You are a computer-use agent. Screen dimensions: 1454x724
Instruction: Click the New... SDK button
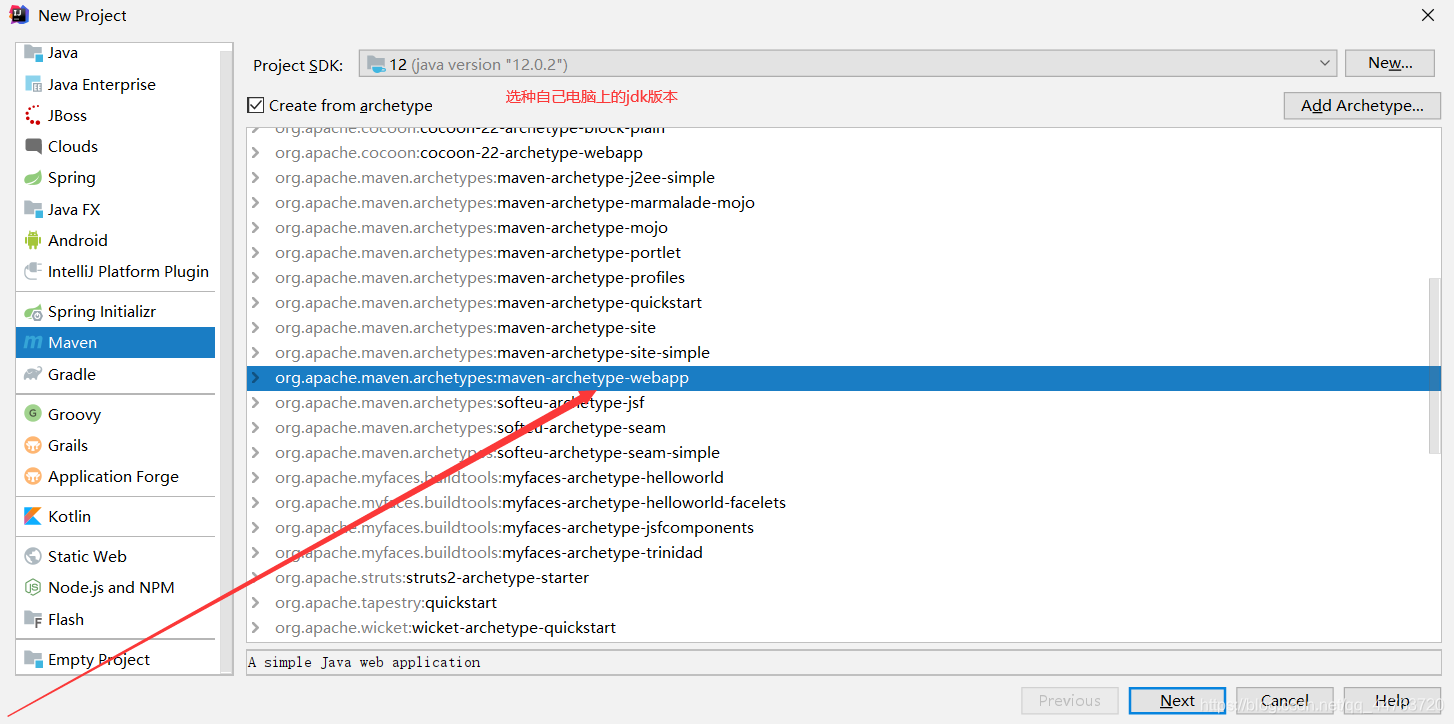tap(1390, 63)
